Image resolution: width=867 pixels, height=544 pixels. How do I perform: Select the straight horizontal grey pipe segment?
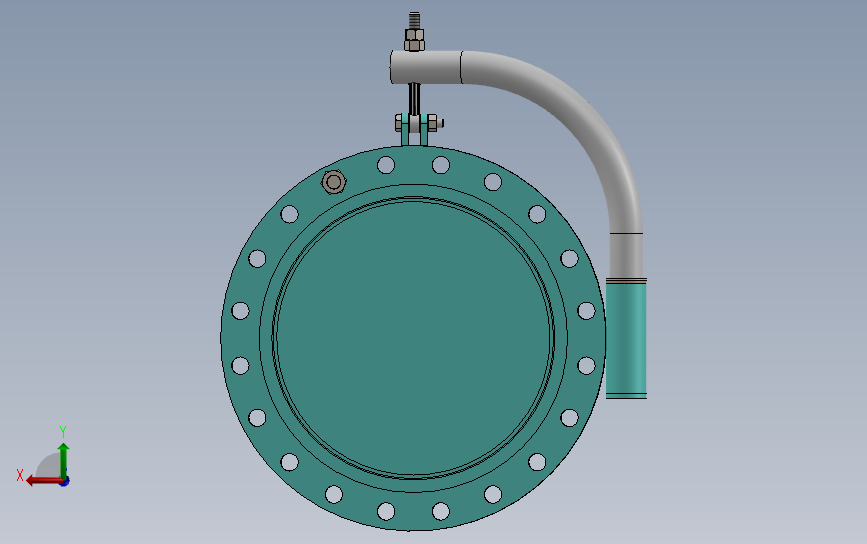426,67
